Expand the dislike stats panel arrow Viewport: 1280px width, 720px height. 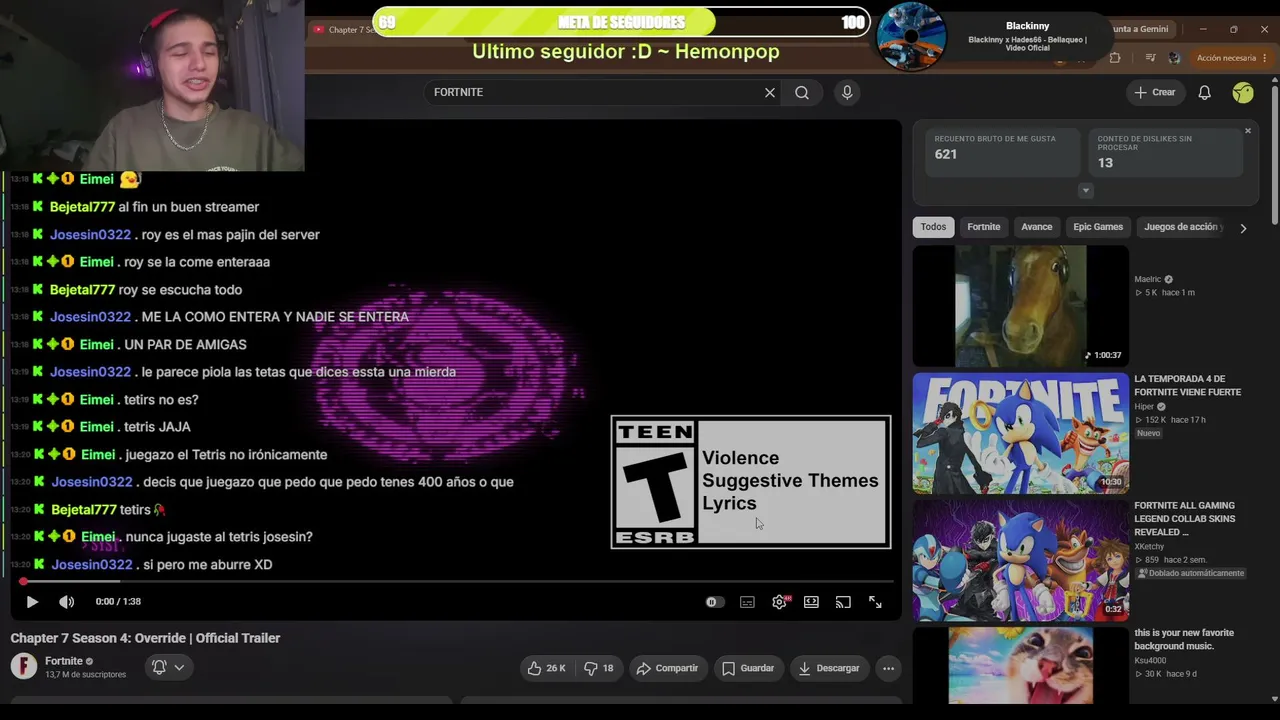click(x=1085, y=191)
